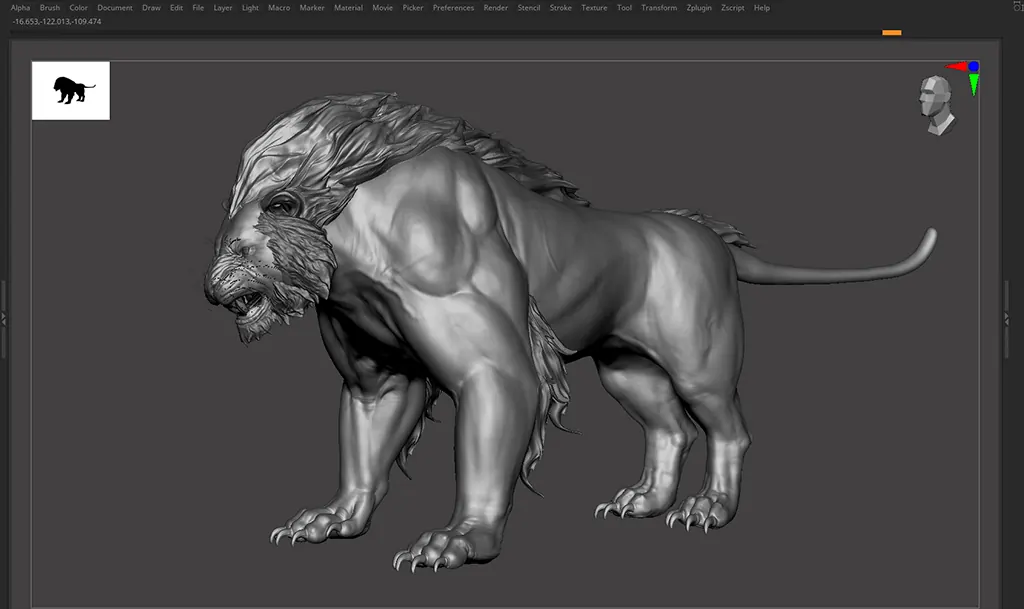The image size is (1024, 609).
Task: Open the Macro menu
Action: [x=279, y=8]
